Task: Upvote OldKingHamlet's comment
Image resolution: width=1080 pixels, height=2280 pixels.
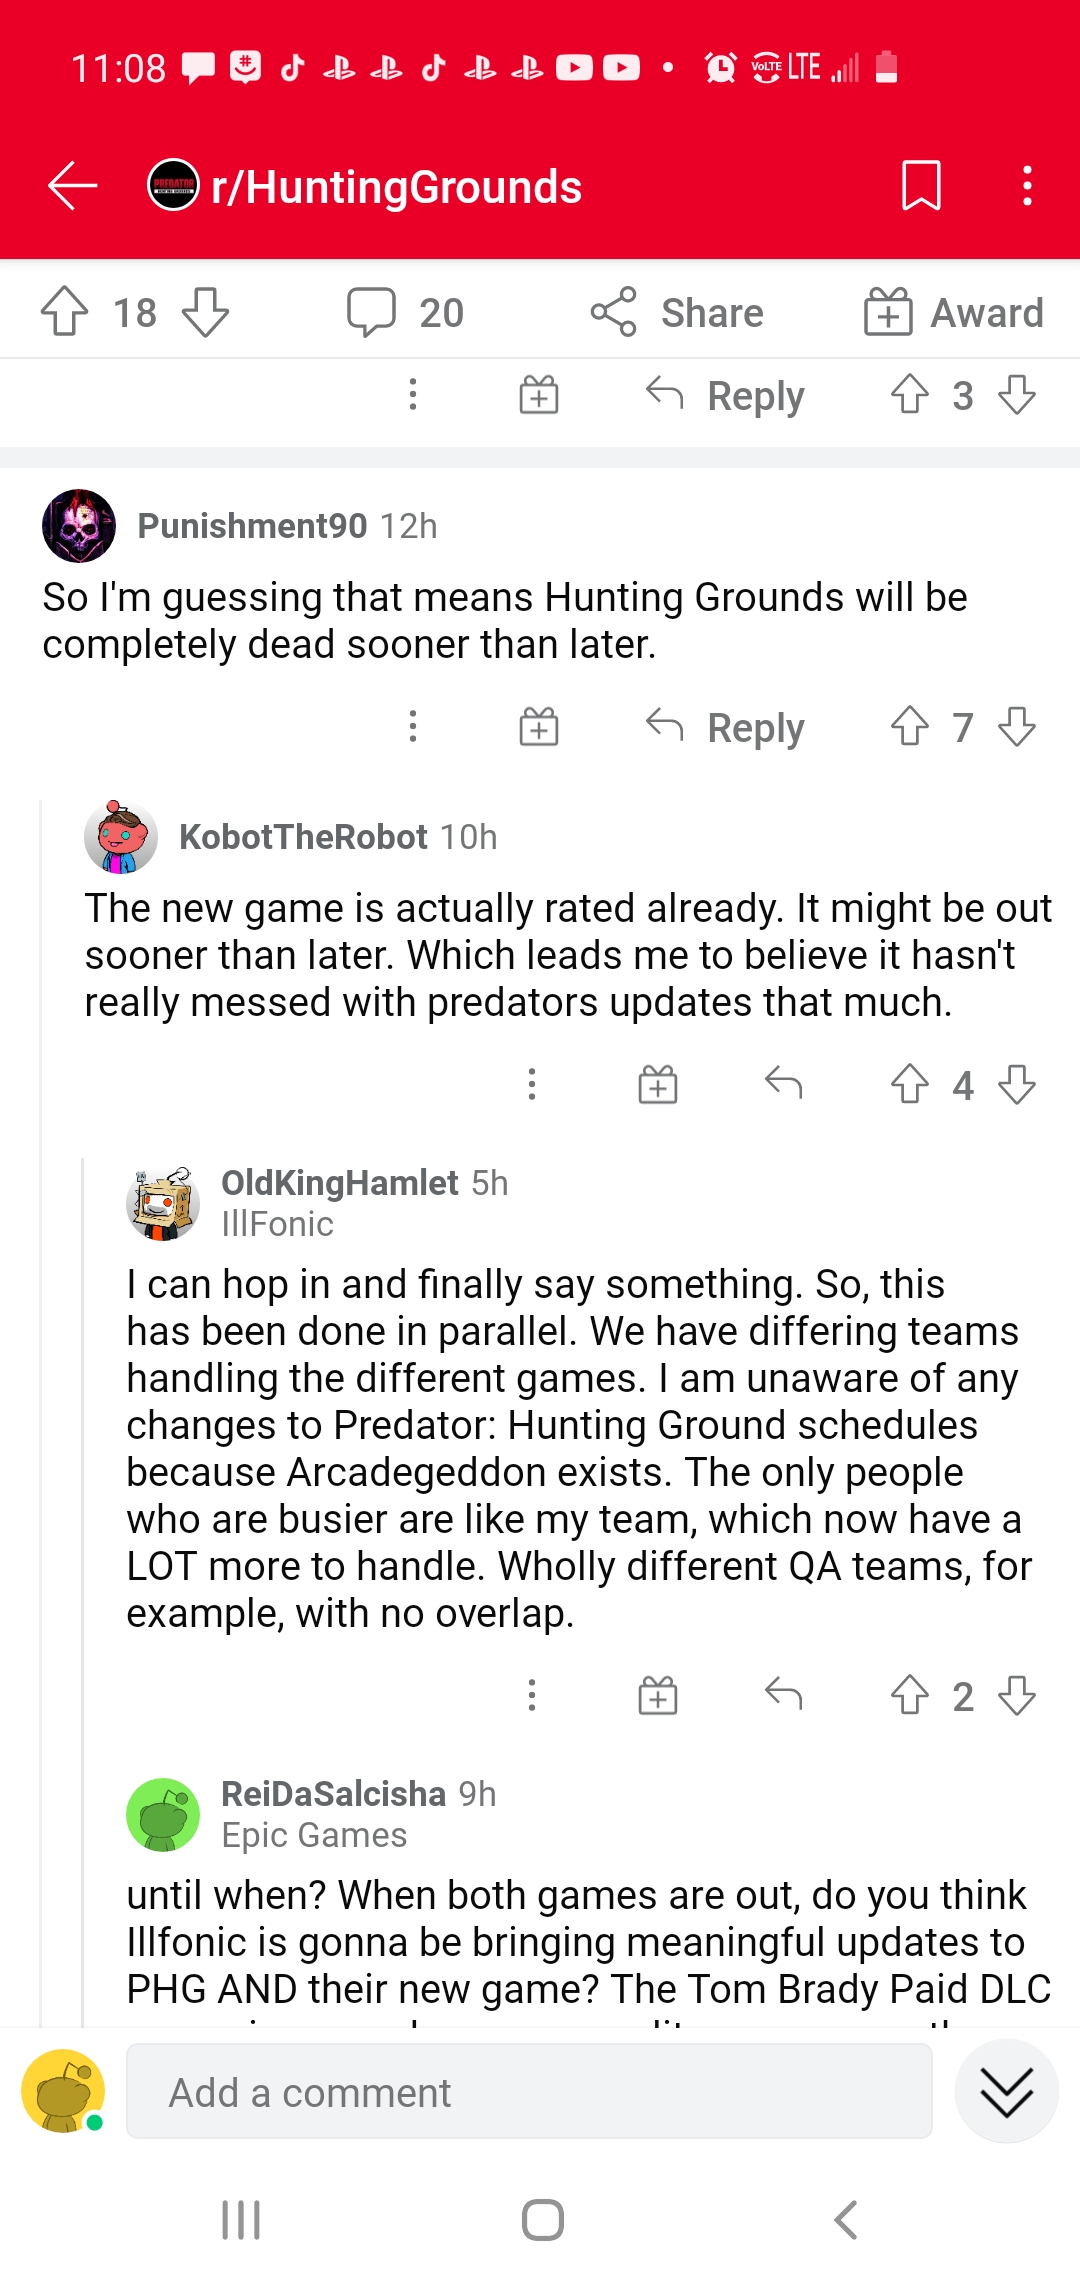Action: [910, 1695]
